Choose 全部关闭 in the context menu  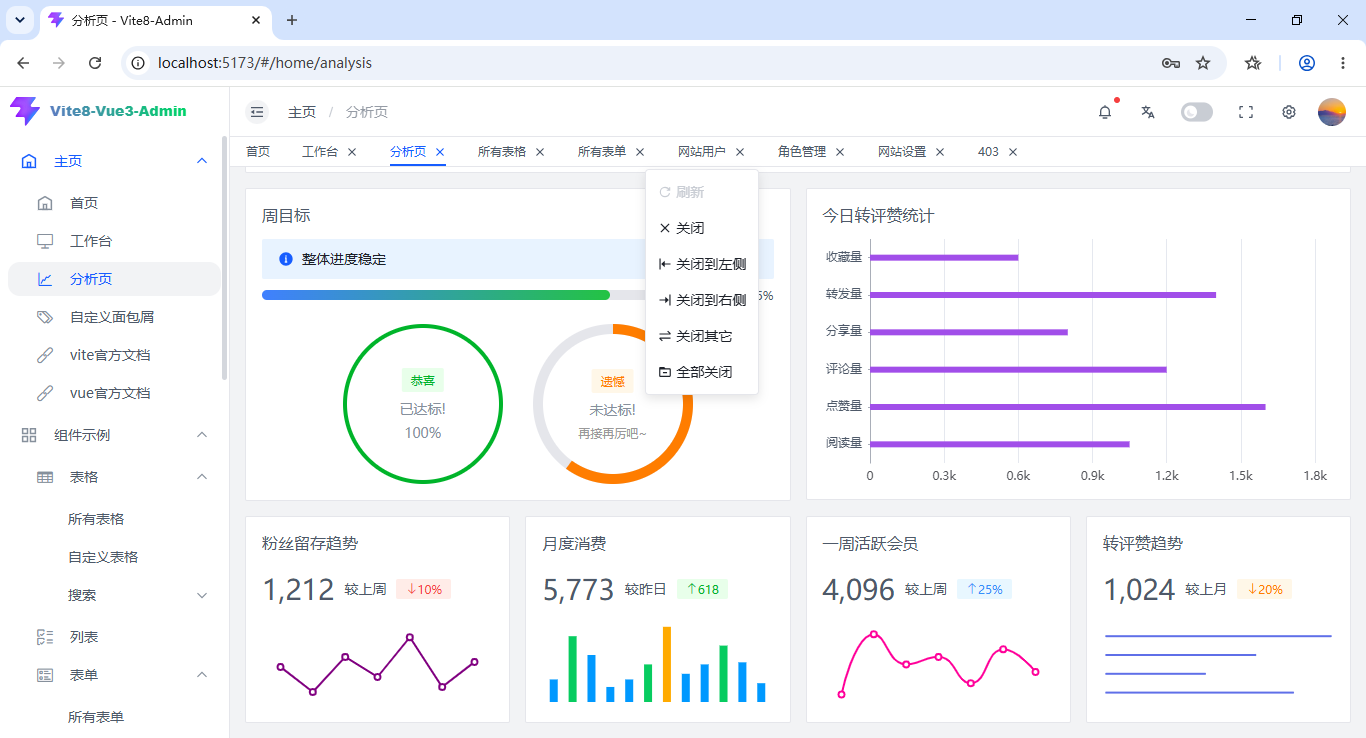702,372
